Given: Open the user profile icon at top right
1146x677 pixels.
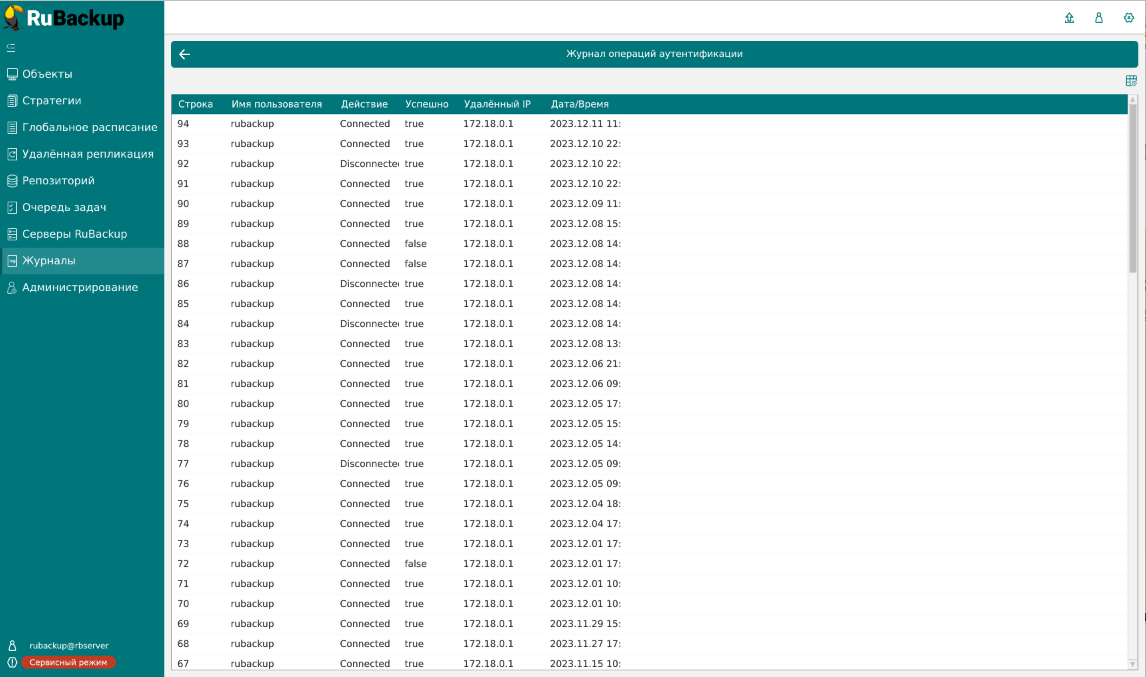Looking at the screenshot, I should click(x=1099, y=18).
